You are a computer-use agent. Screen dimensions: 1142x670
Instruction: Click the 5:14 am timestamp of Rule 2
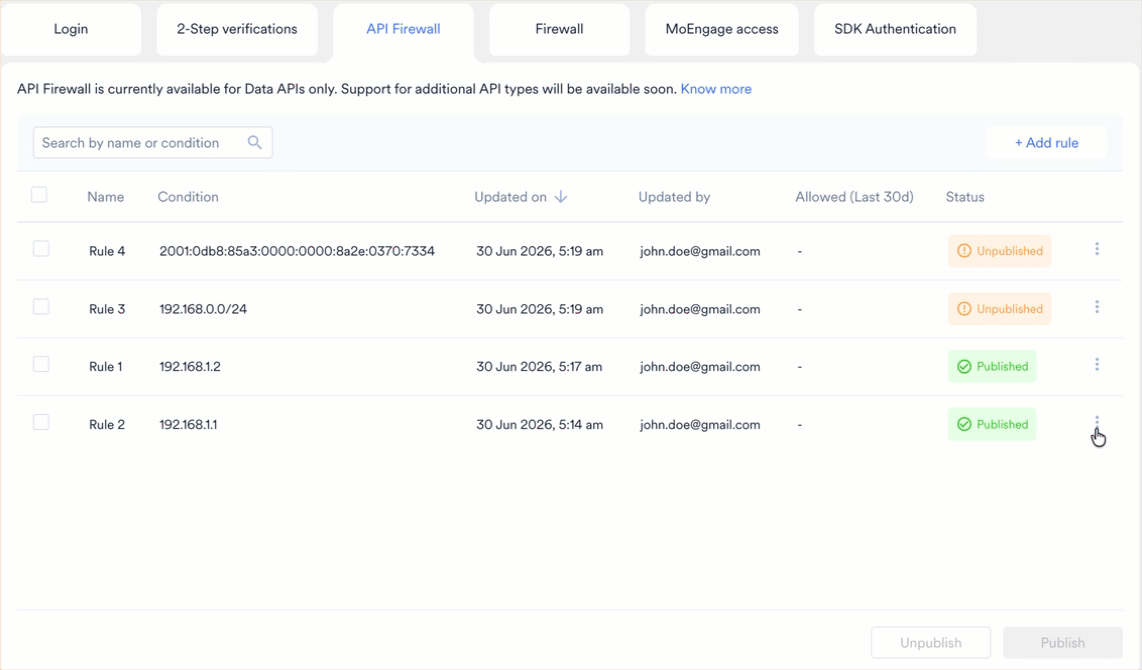(540, 425)
